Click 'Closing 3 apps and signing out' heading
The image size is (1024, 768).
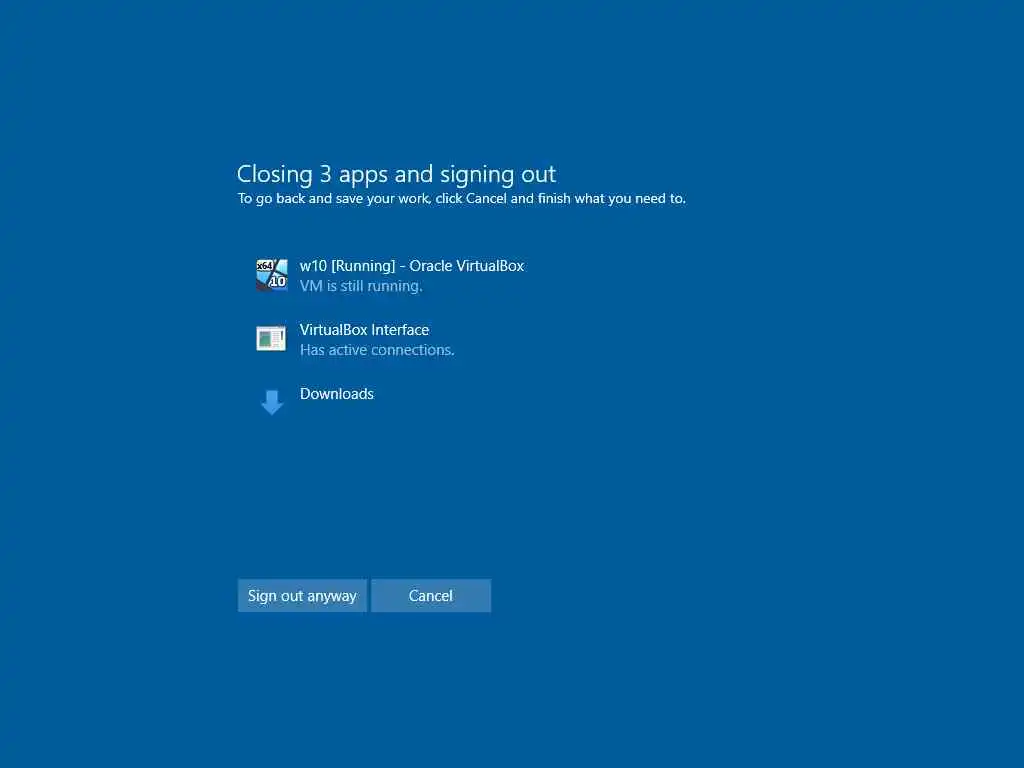click(x=396, y=174)
